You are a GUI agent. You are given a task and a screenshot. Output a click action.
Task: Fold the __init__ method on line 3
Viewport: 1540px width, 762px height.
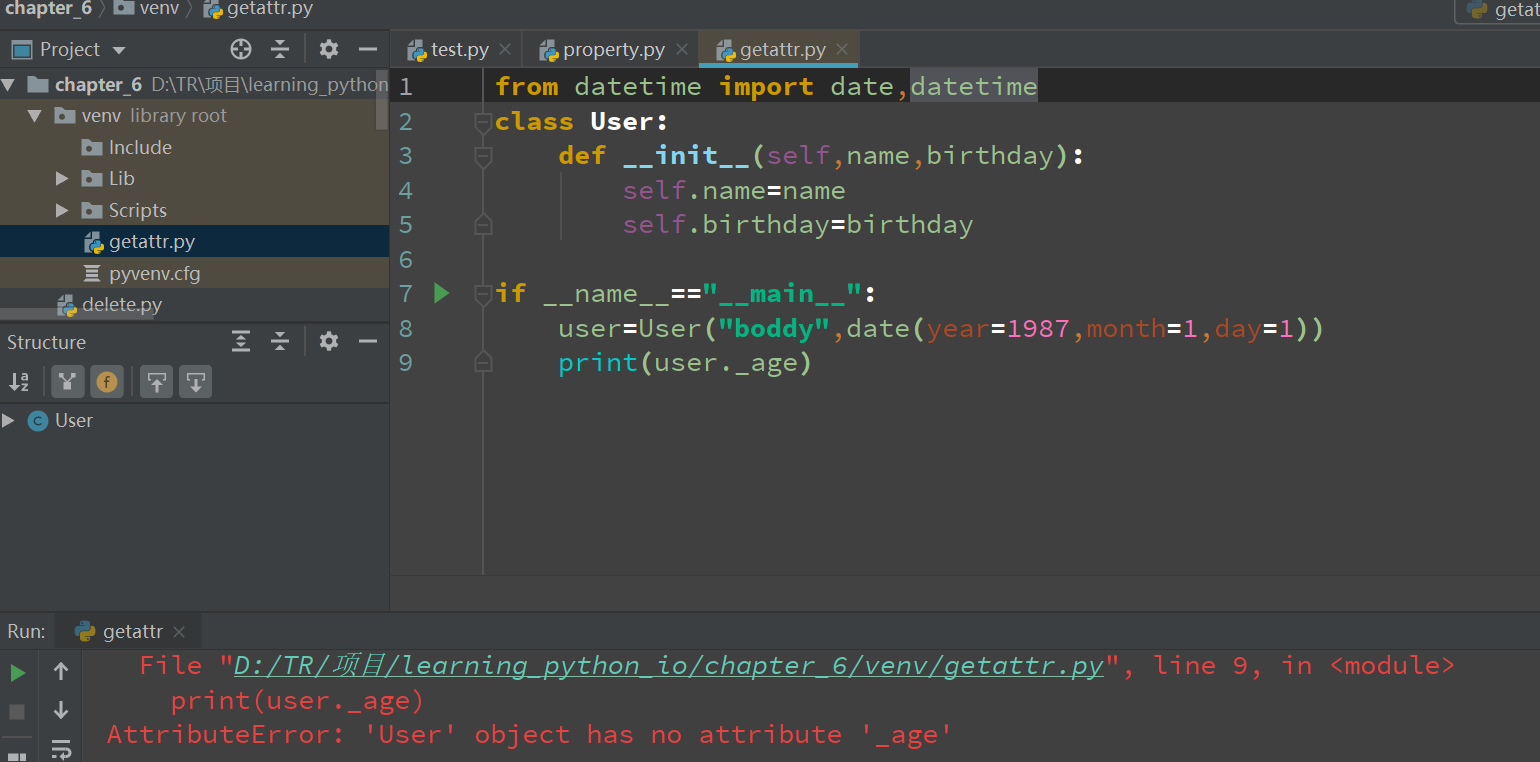click(x=483, y=156)
